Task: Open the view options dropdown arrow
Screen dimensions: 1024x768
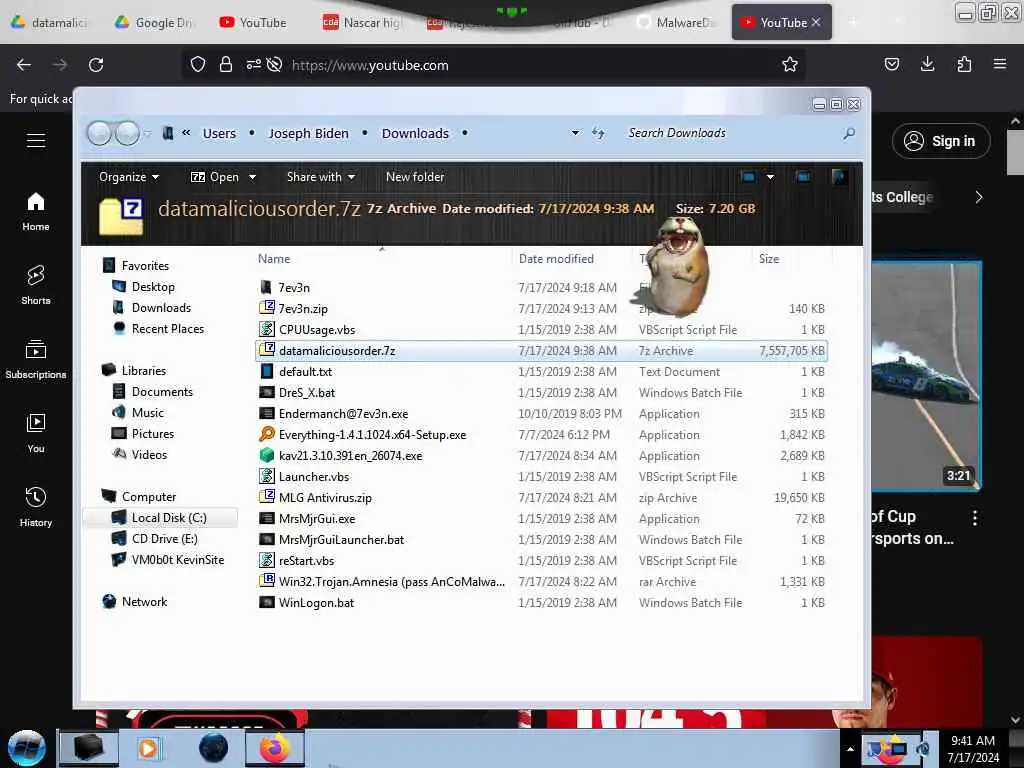Action: 771,177
